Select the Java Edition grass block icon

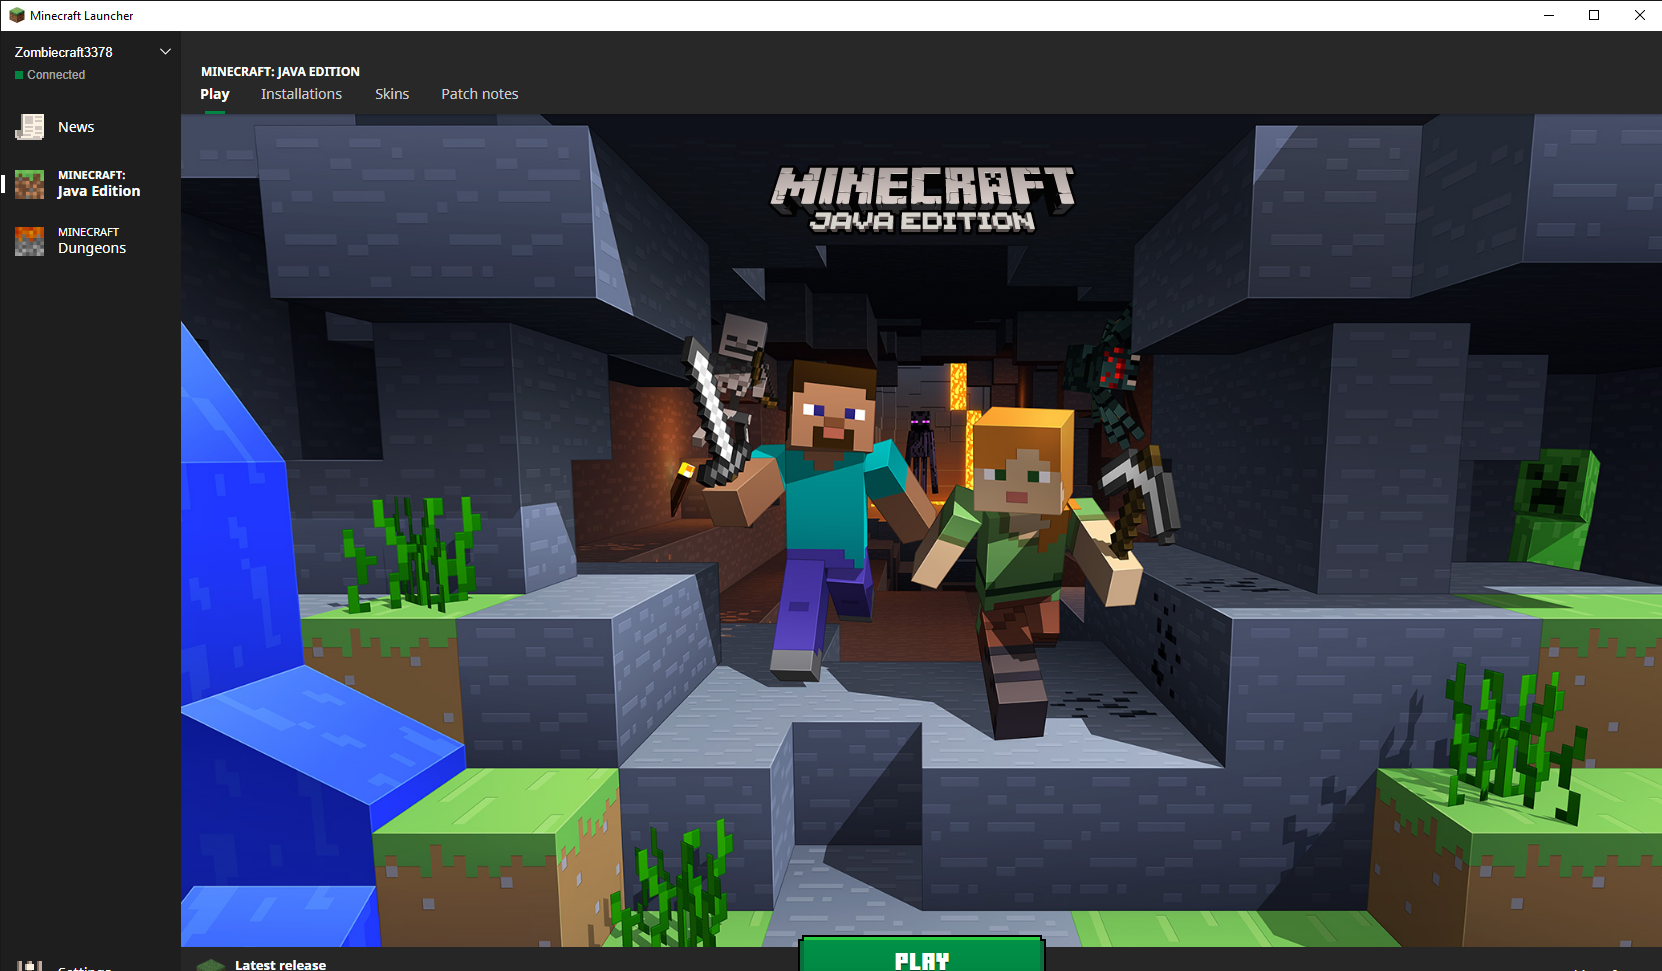(x=29, y=184)
